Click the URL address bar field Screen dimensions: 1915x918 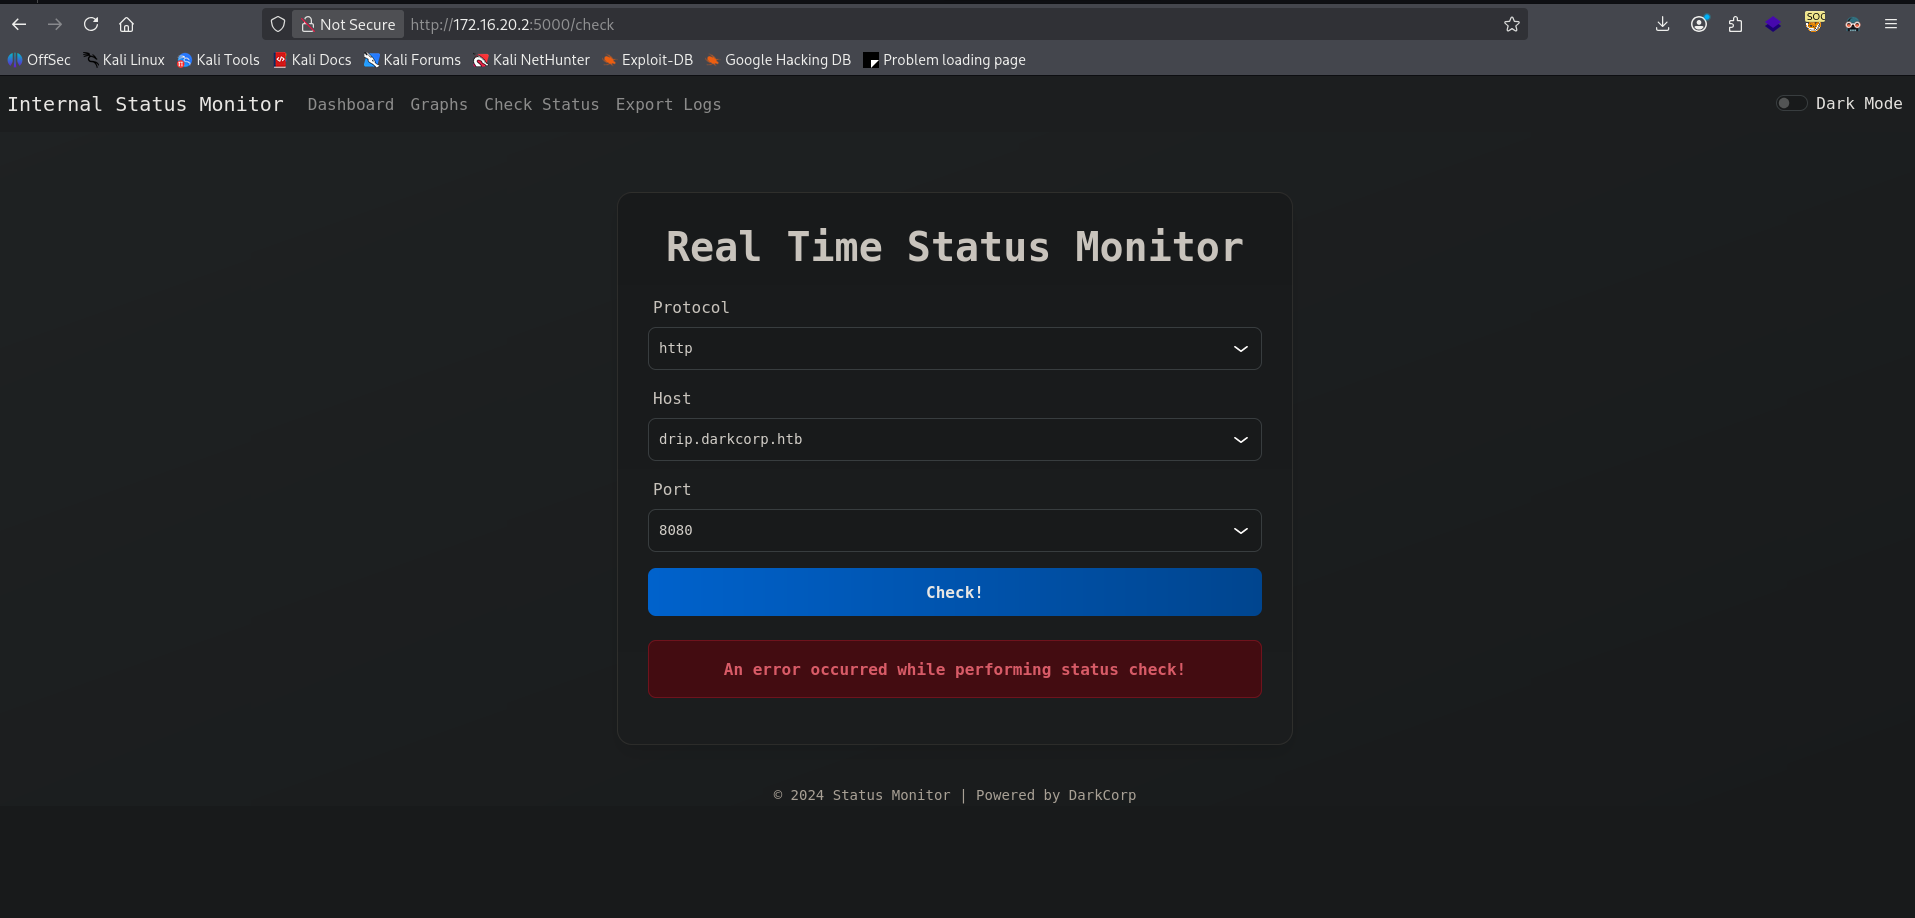pyautogui.click(x=950, y=24)
